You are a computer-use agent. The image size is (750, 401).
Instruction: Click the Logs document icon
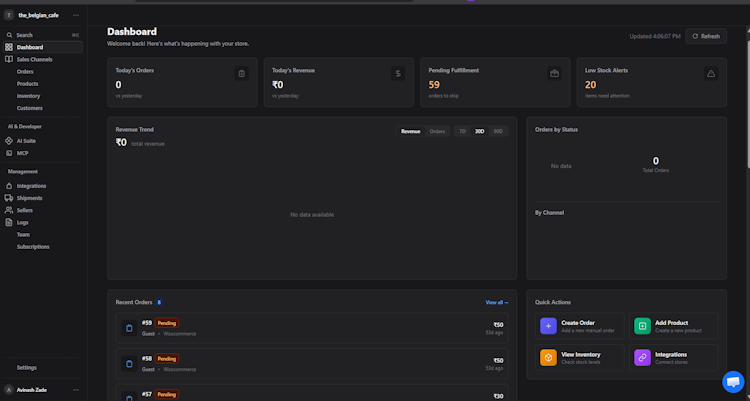point(9,222)
